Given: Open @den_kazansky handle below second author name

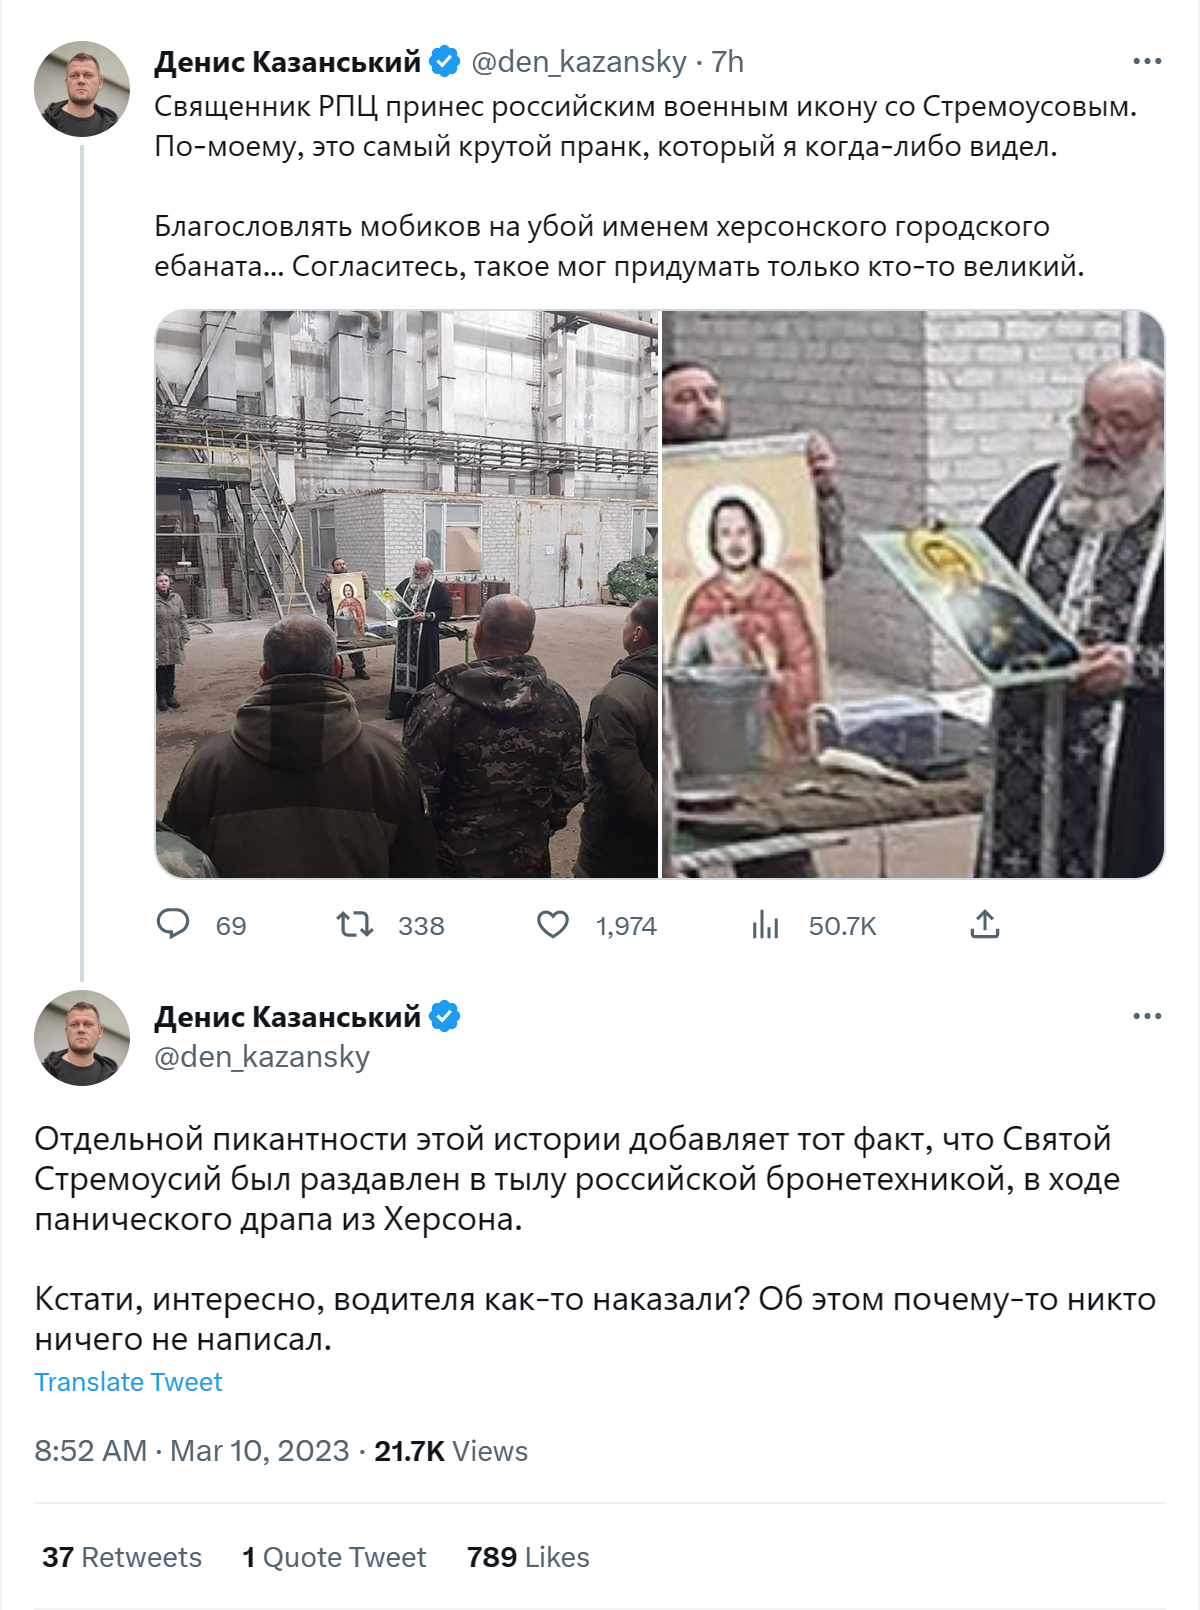Looking at the screenshot, I should (262, 1057).
